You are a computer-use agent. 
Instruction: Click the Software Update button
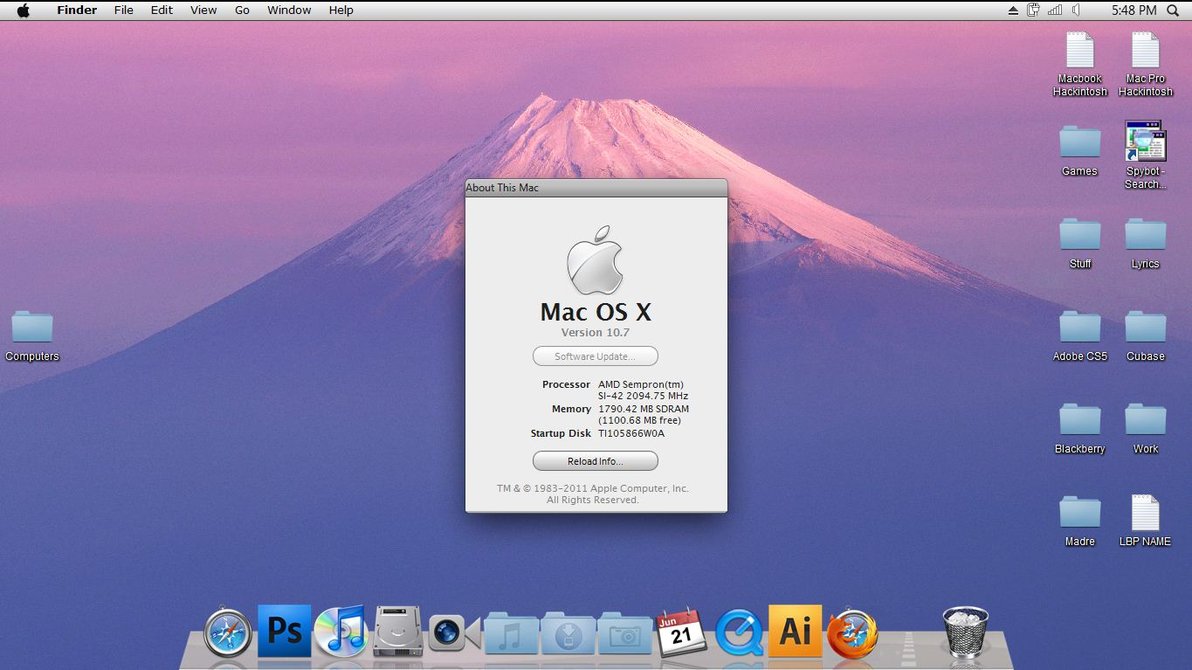pyautogui.click(x=595, y=356)
